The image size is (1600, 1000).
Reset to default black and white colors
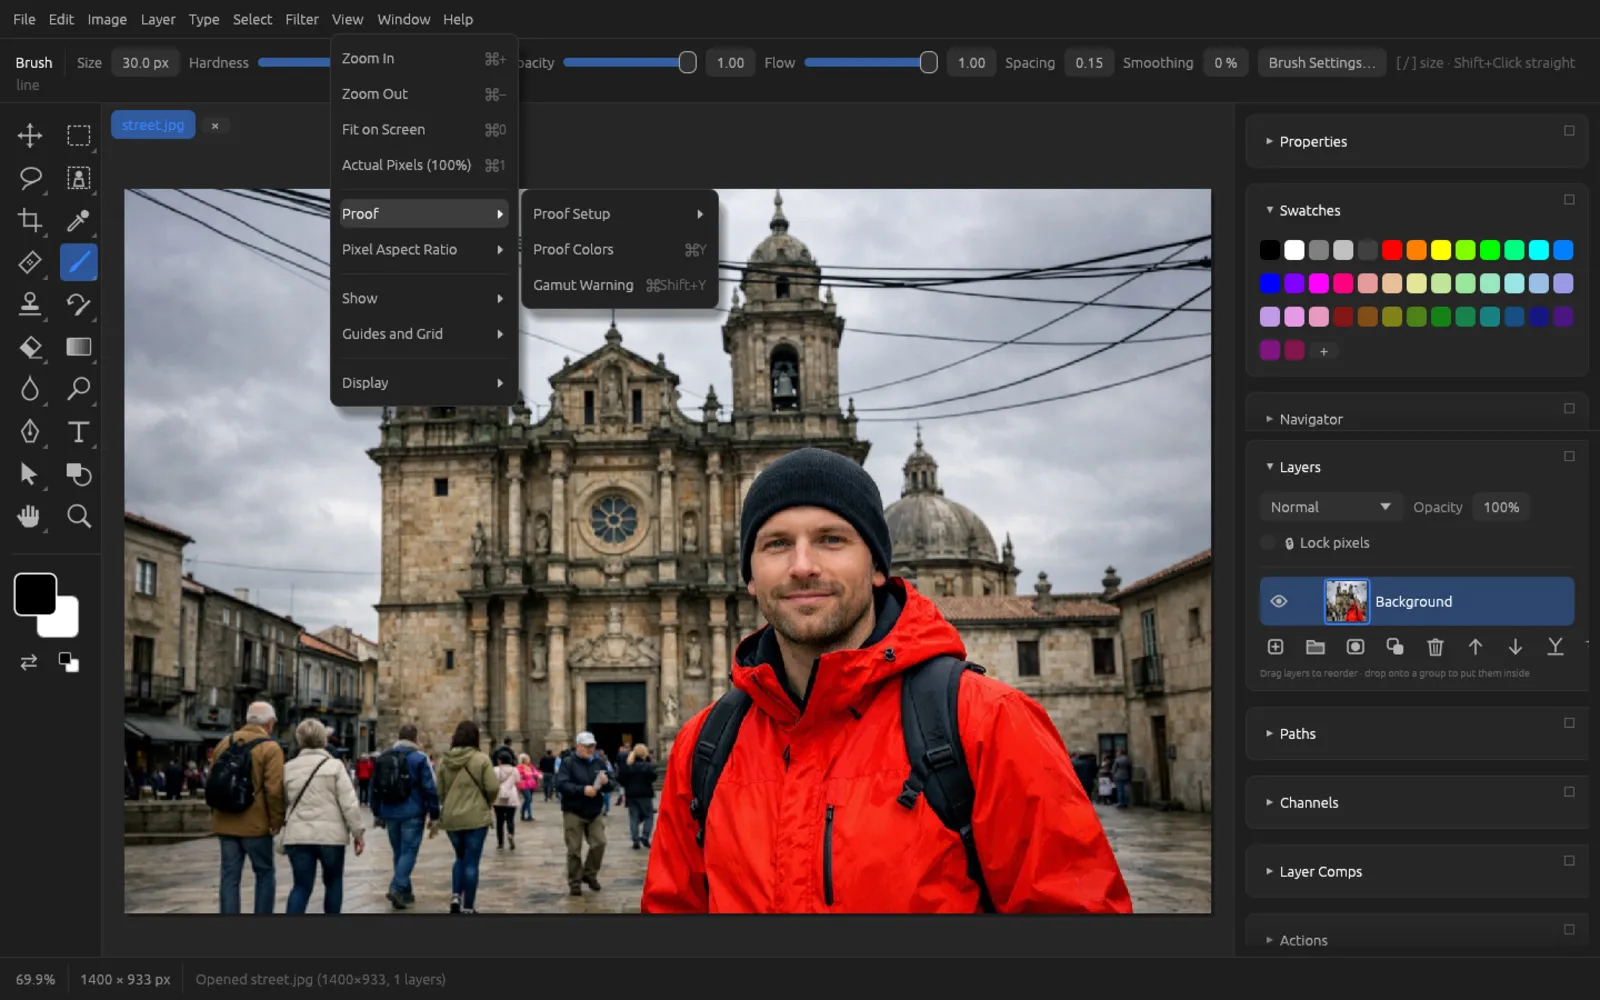68,662
